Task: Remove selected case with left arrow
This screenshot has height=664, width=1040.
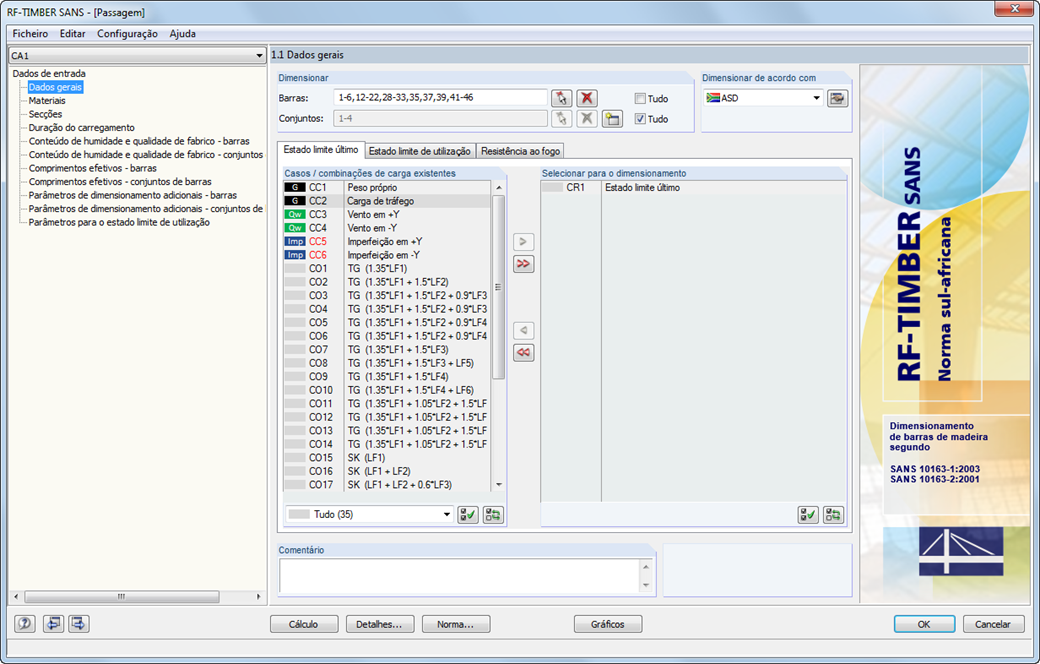Action: pos(523,330)
